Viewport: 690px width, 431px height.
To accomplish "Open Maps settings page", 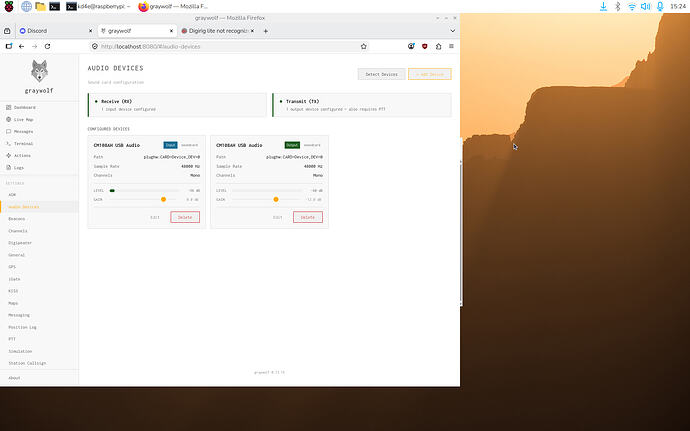I will tap(13, 303).
